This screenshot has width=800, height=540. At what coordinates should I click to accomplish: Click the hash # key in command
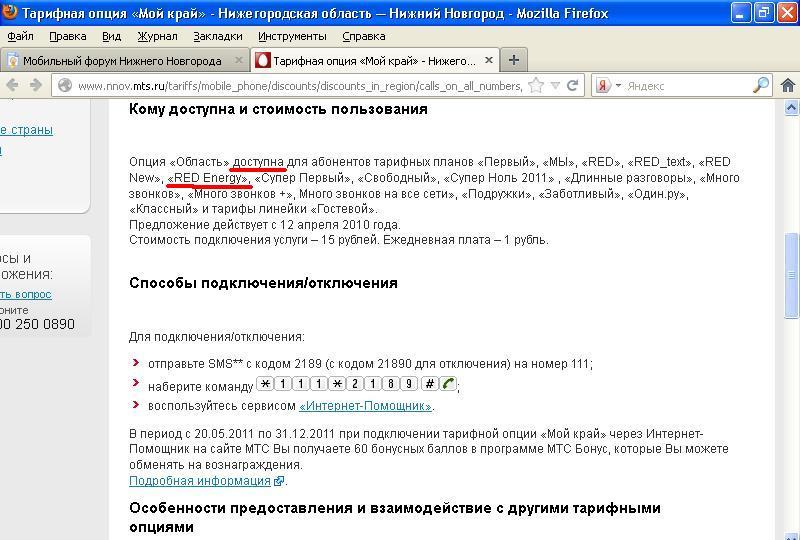coord(430,383)
